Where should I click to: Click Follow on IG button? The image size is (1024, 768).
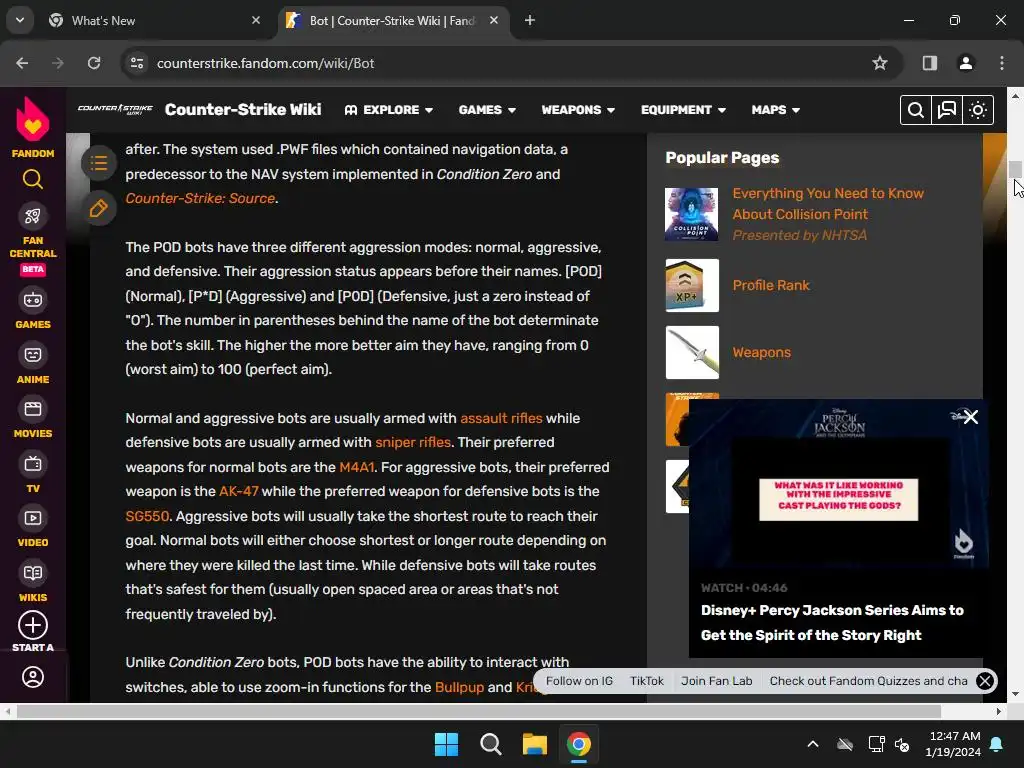(579, 681)
